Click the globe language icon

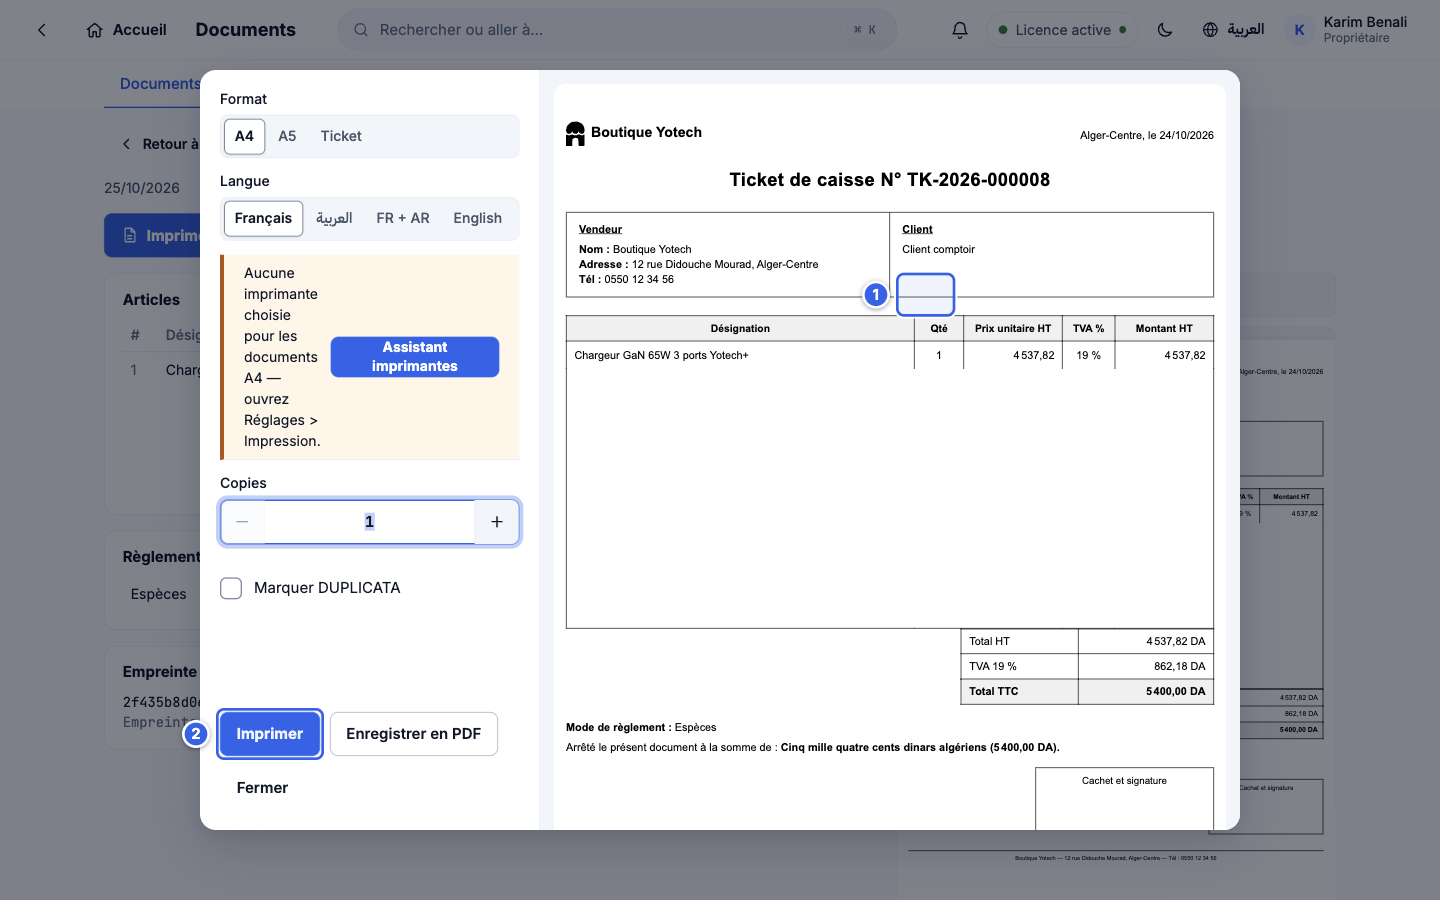1210,30
